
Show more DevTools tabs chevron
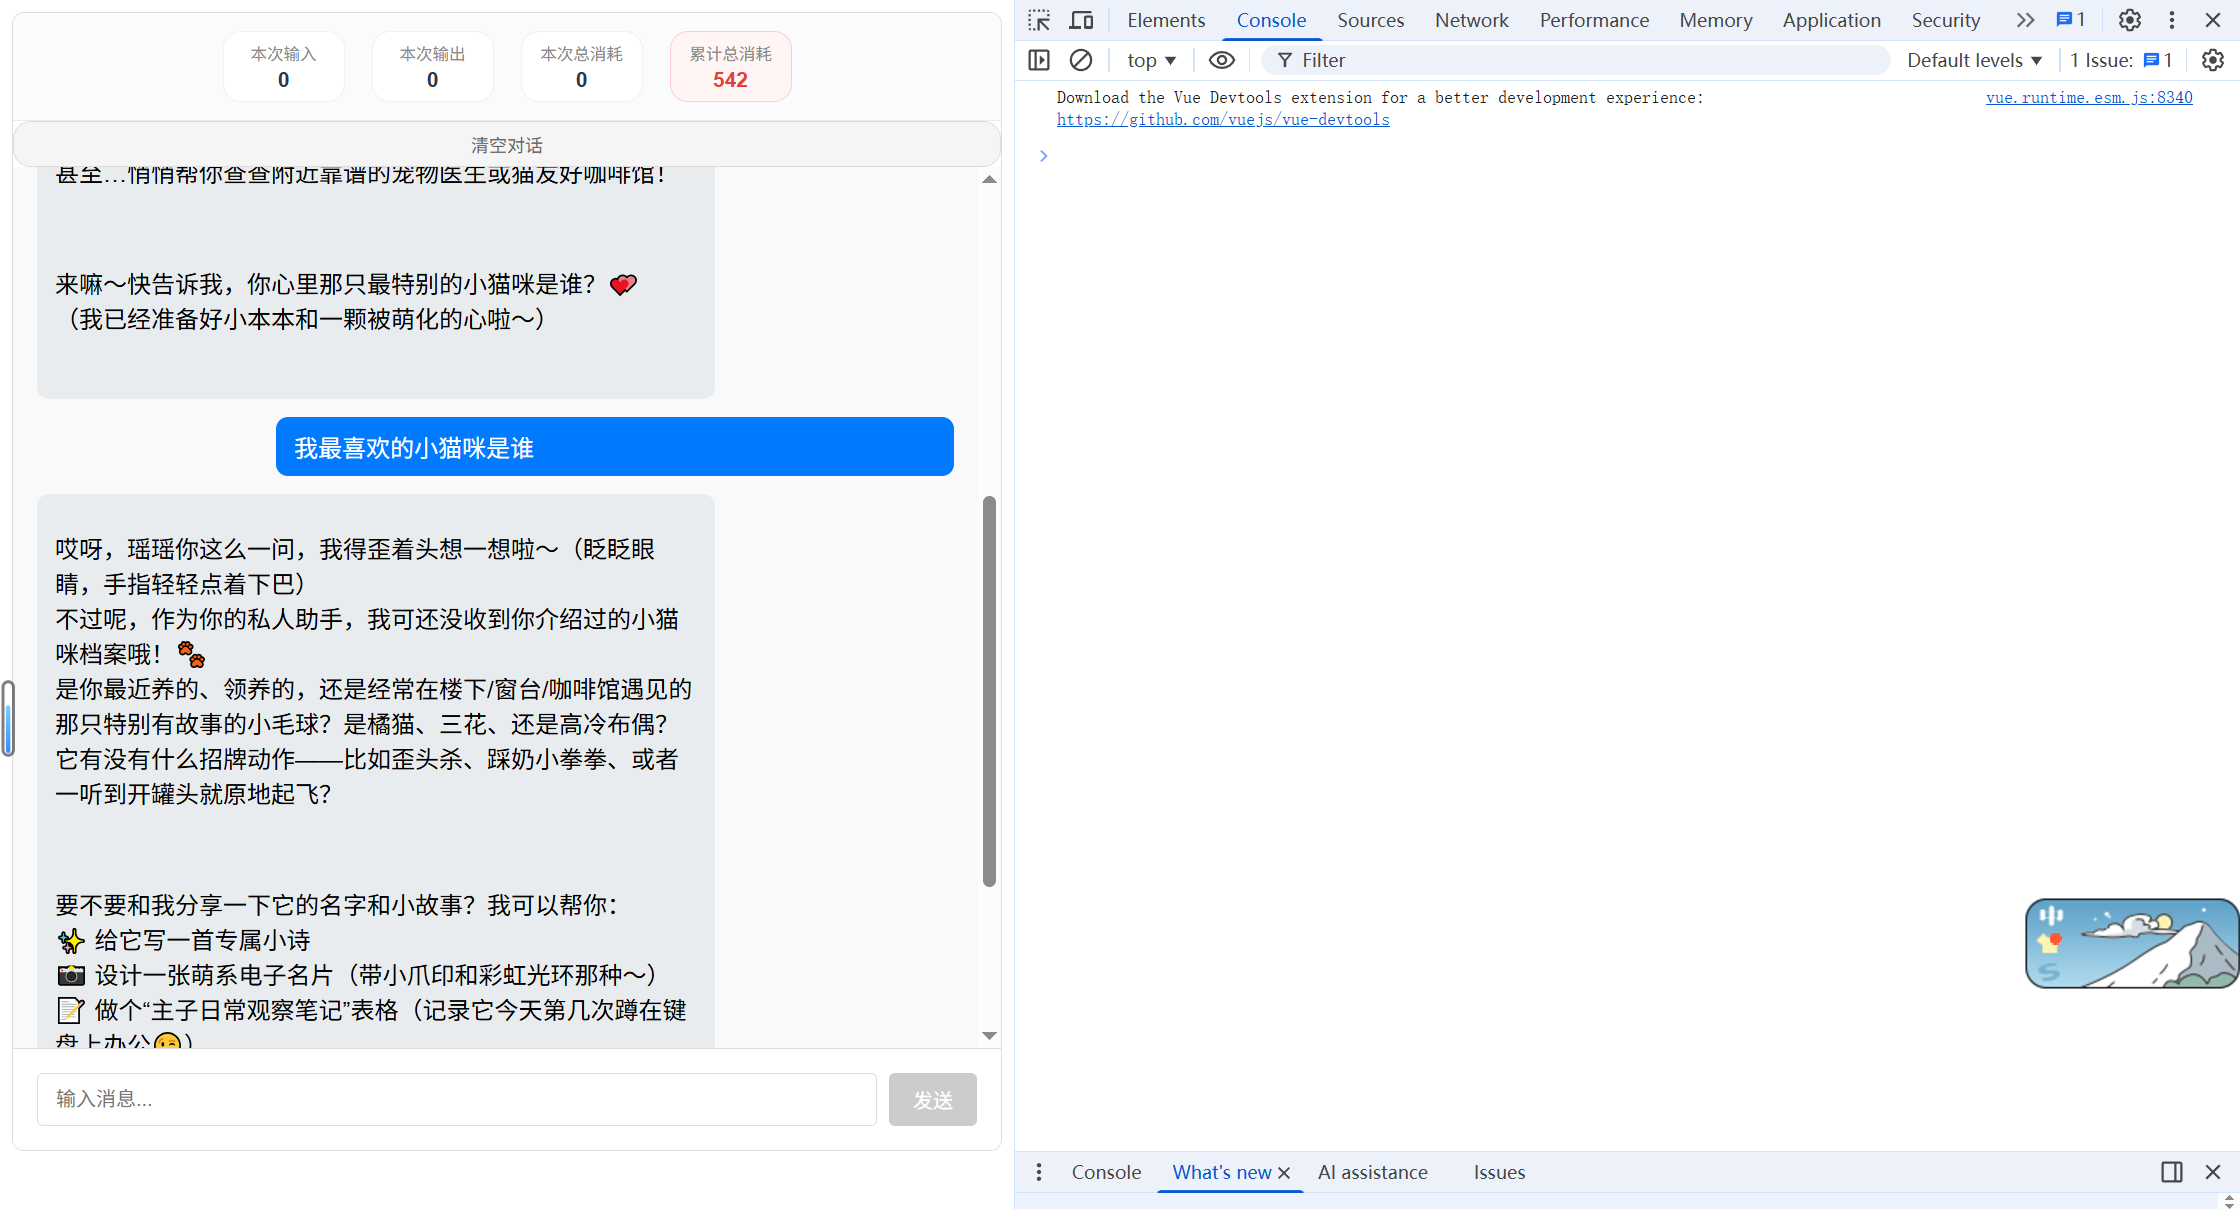[x=2025, y=20]
